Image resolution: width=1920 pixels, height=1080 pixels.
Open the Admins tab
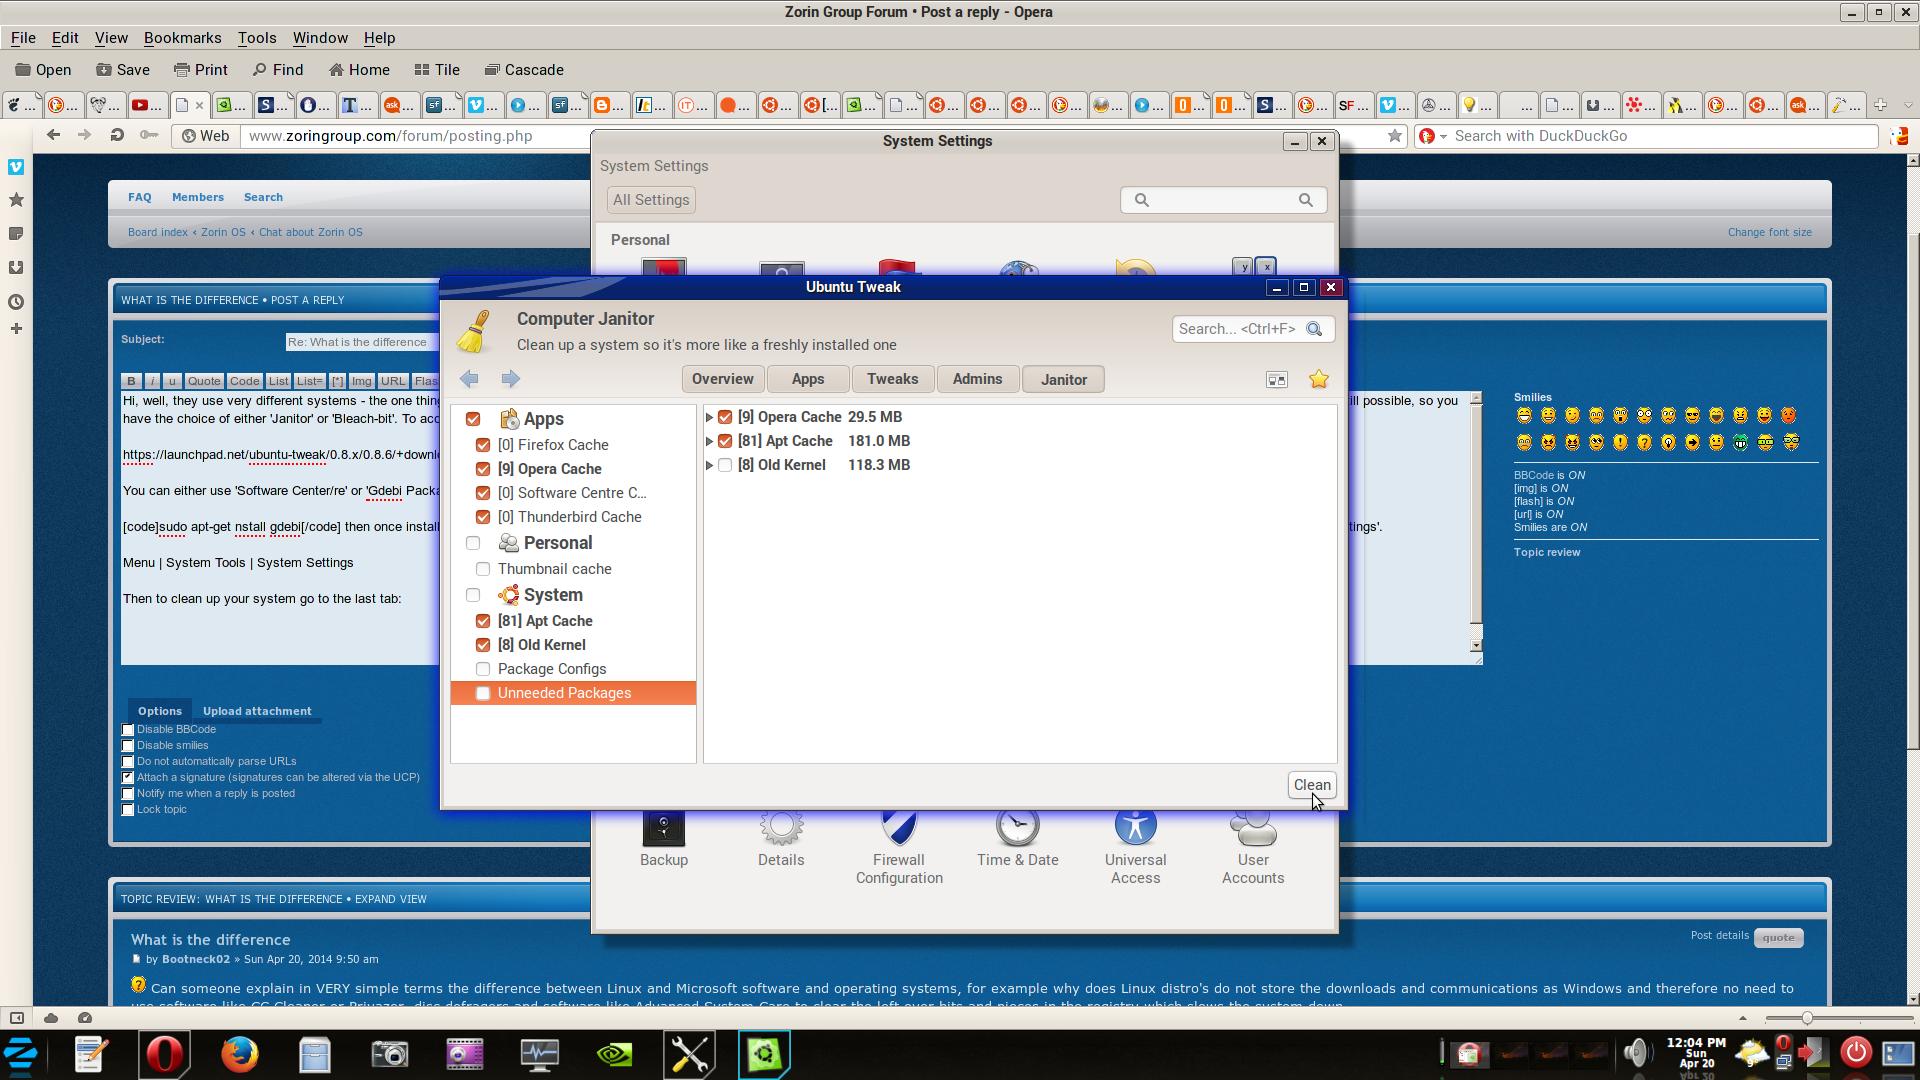pos(977,379)
